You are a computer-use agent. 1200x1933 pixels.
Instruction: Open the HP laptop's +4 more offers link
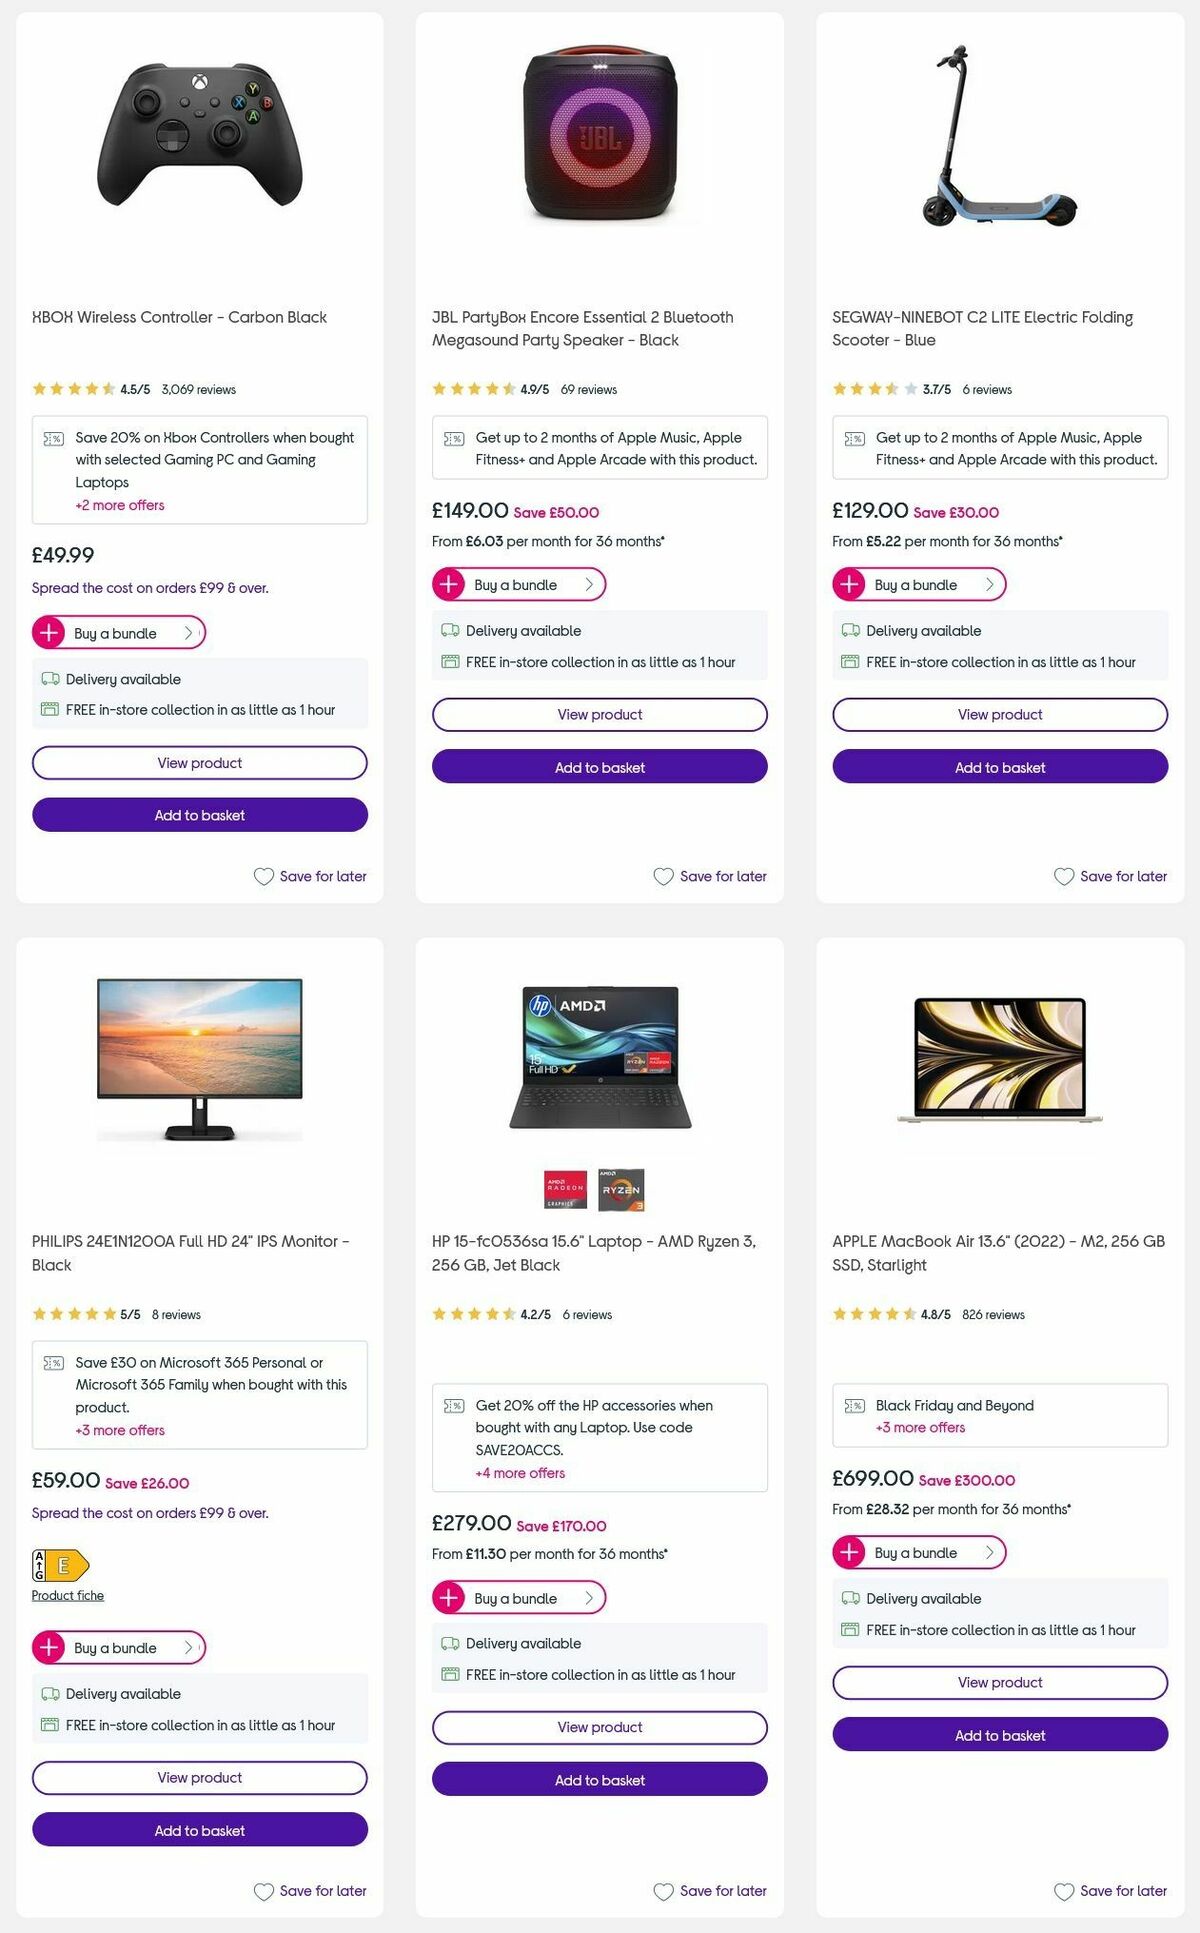(519, 1473)
